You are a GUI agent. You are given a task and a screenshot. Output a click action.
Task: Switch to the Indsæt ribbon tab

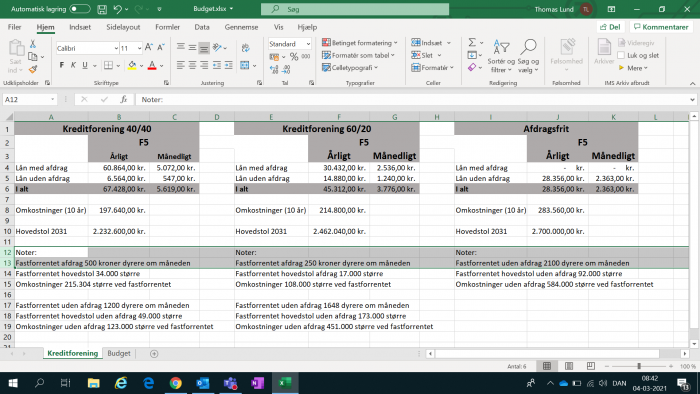coord(80,27)
